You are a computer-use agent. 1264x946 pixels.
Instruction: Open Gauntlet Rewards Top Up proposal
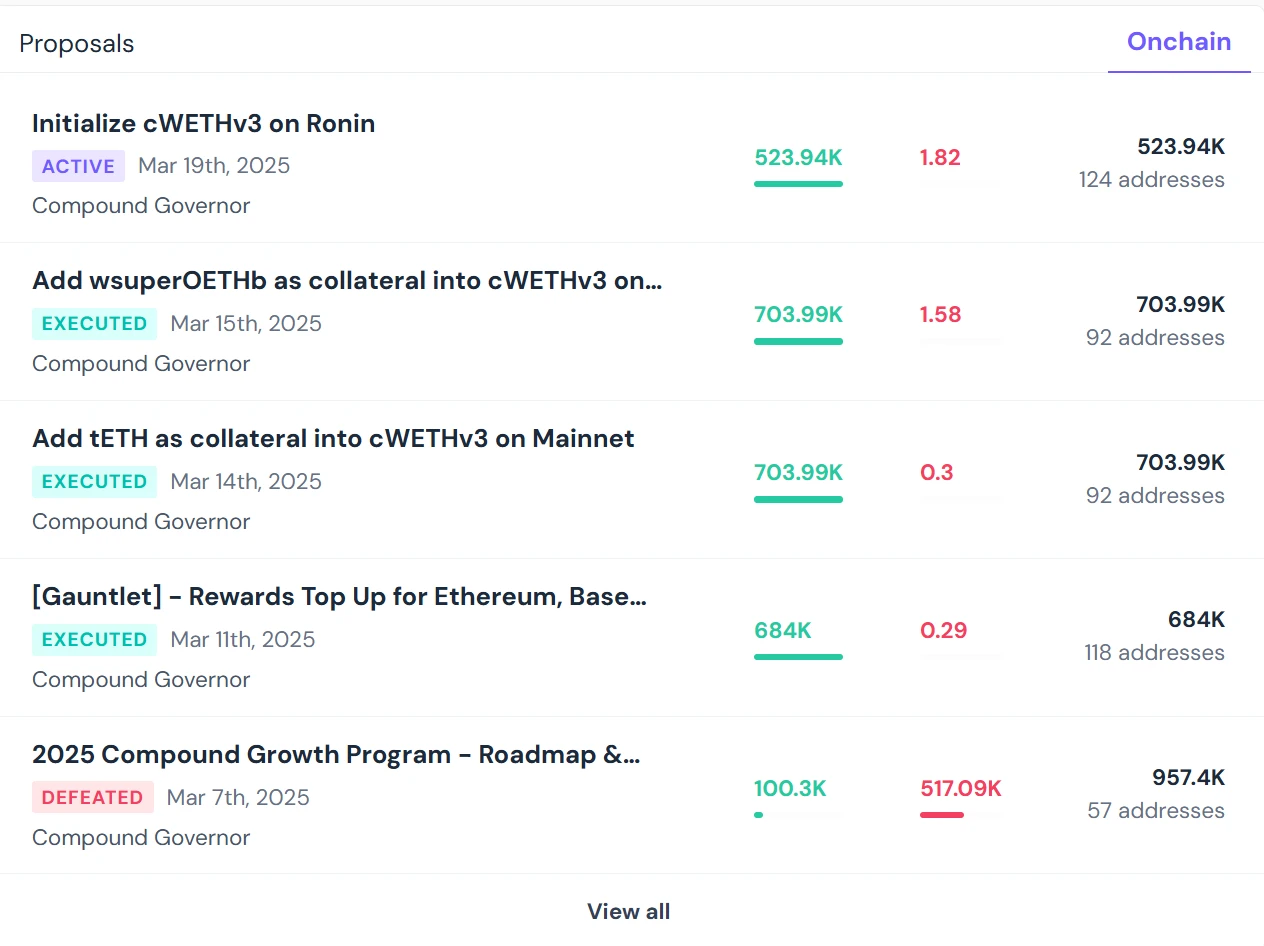[339, 597]
